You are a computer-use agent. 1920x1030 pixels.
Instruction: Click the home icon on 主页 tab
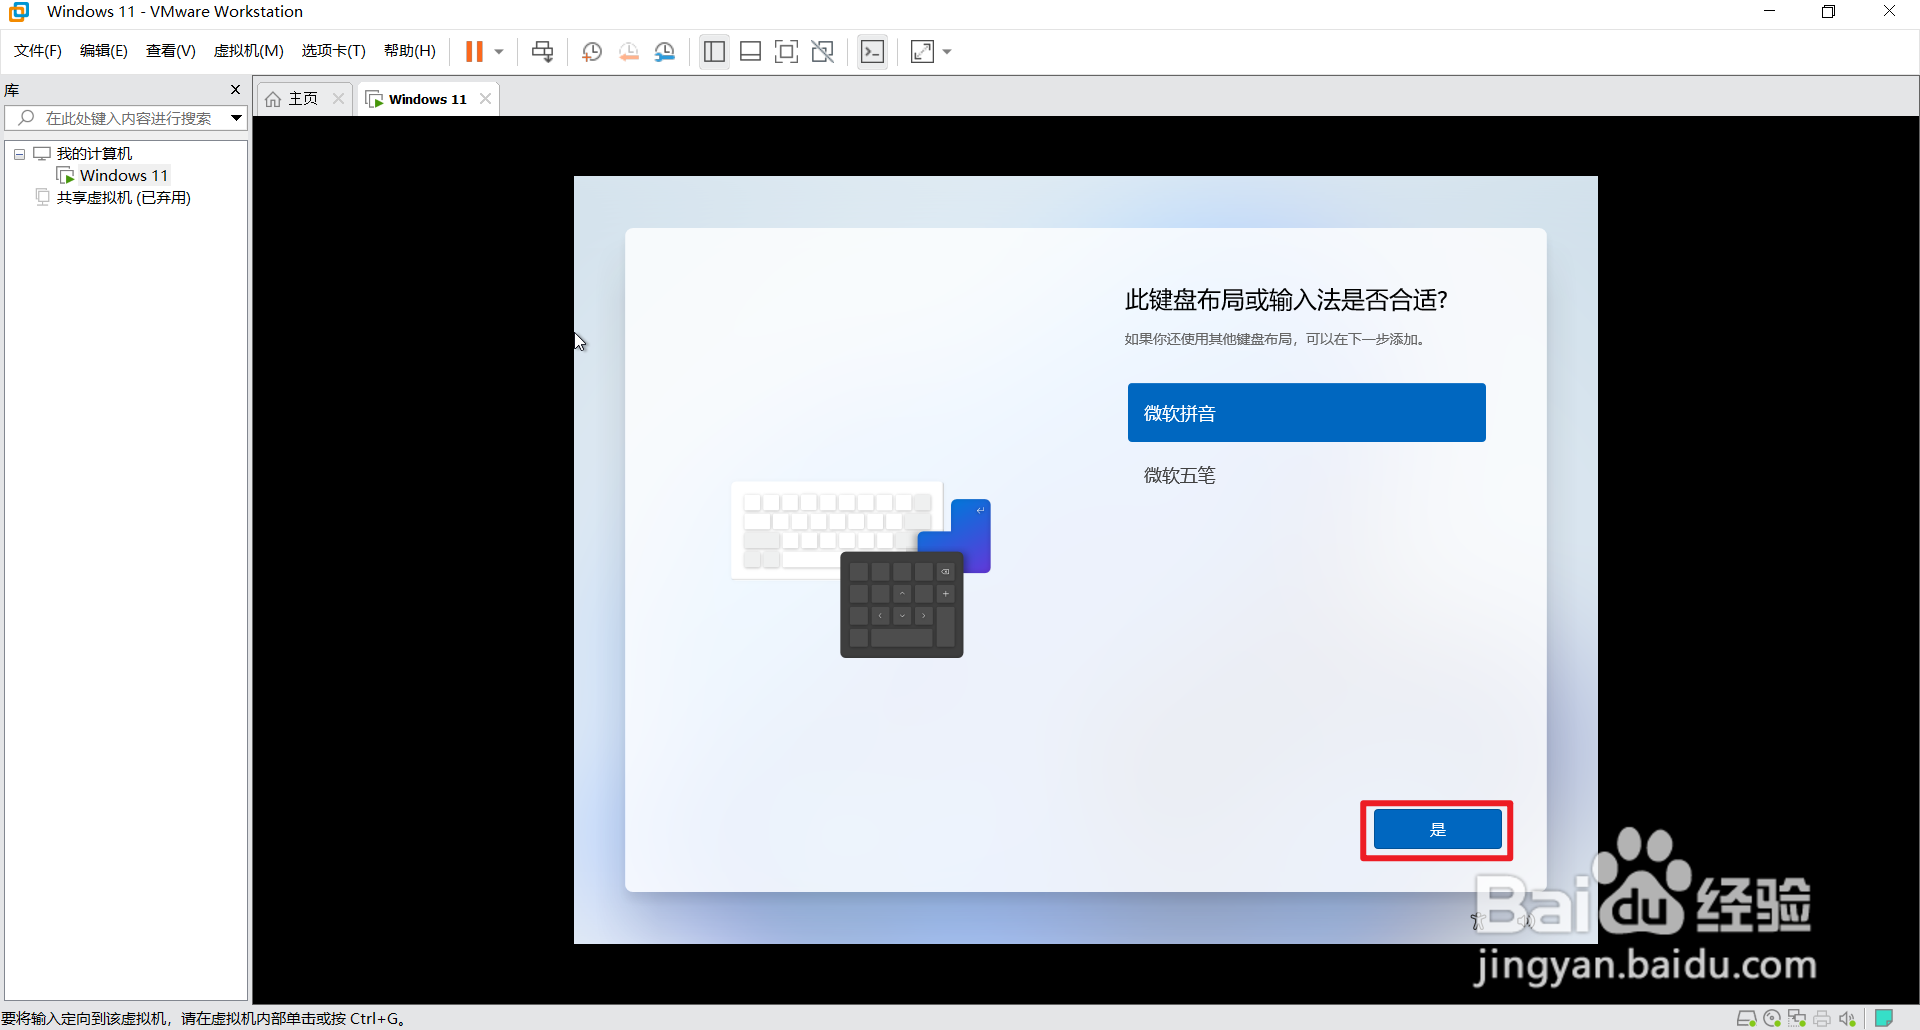point(273,99)
